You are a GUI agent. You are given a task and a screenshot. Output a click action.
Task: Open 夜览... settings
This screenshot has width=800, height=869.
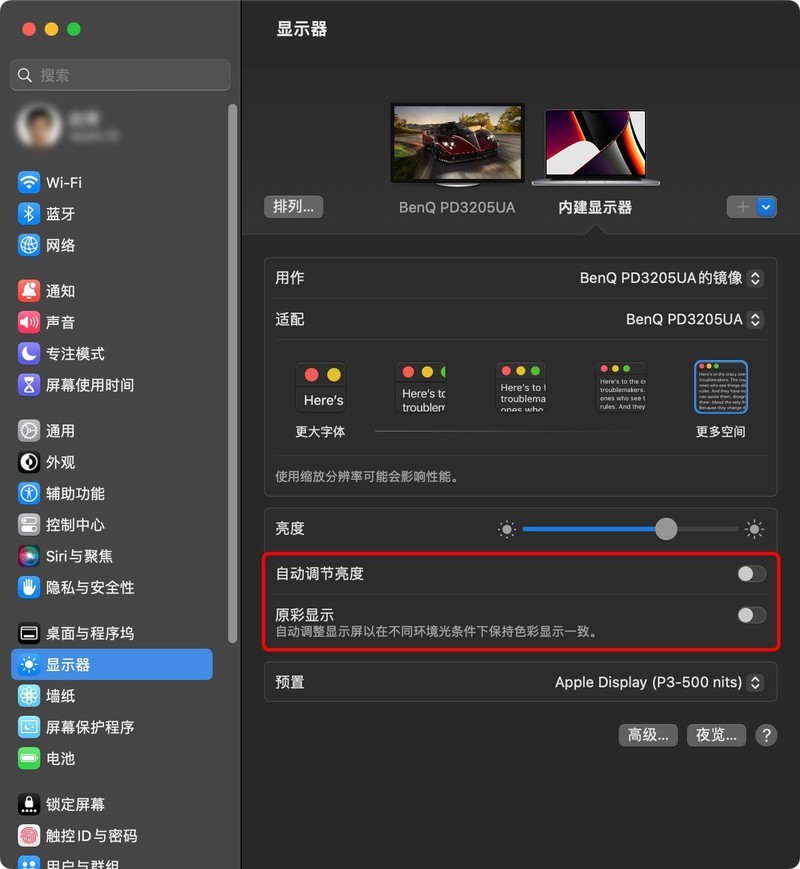[717, 735]
